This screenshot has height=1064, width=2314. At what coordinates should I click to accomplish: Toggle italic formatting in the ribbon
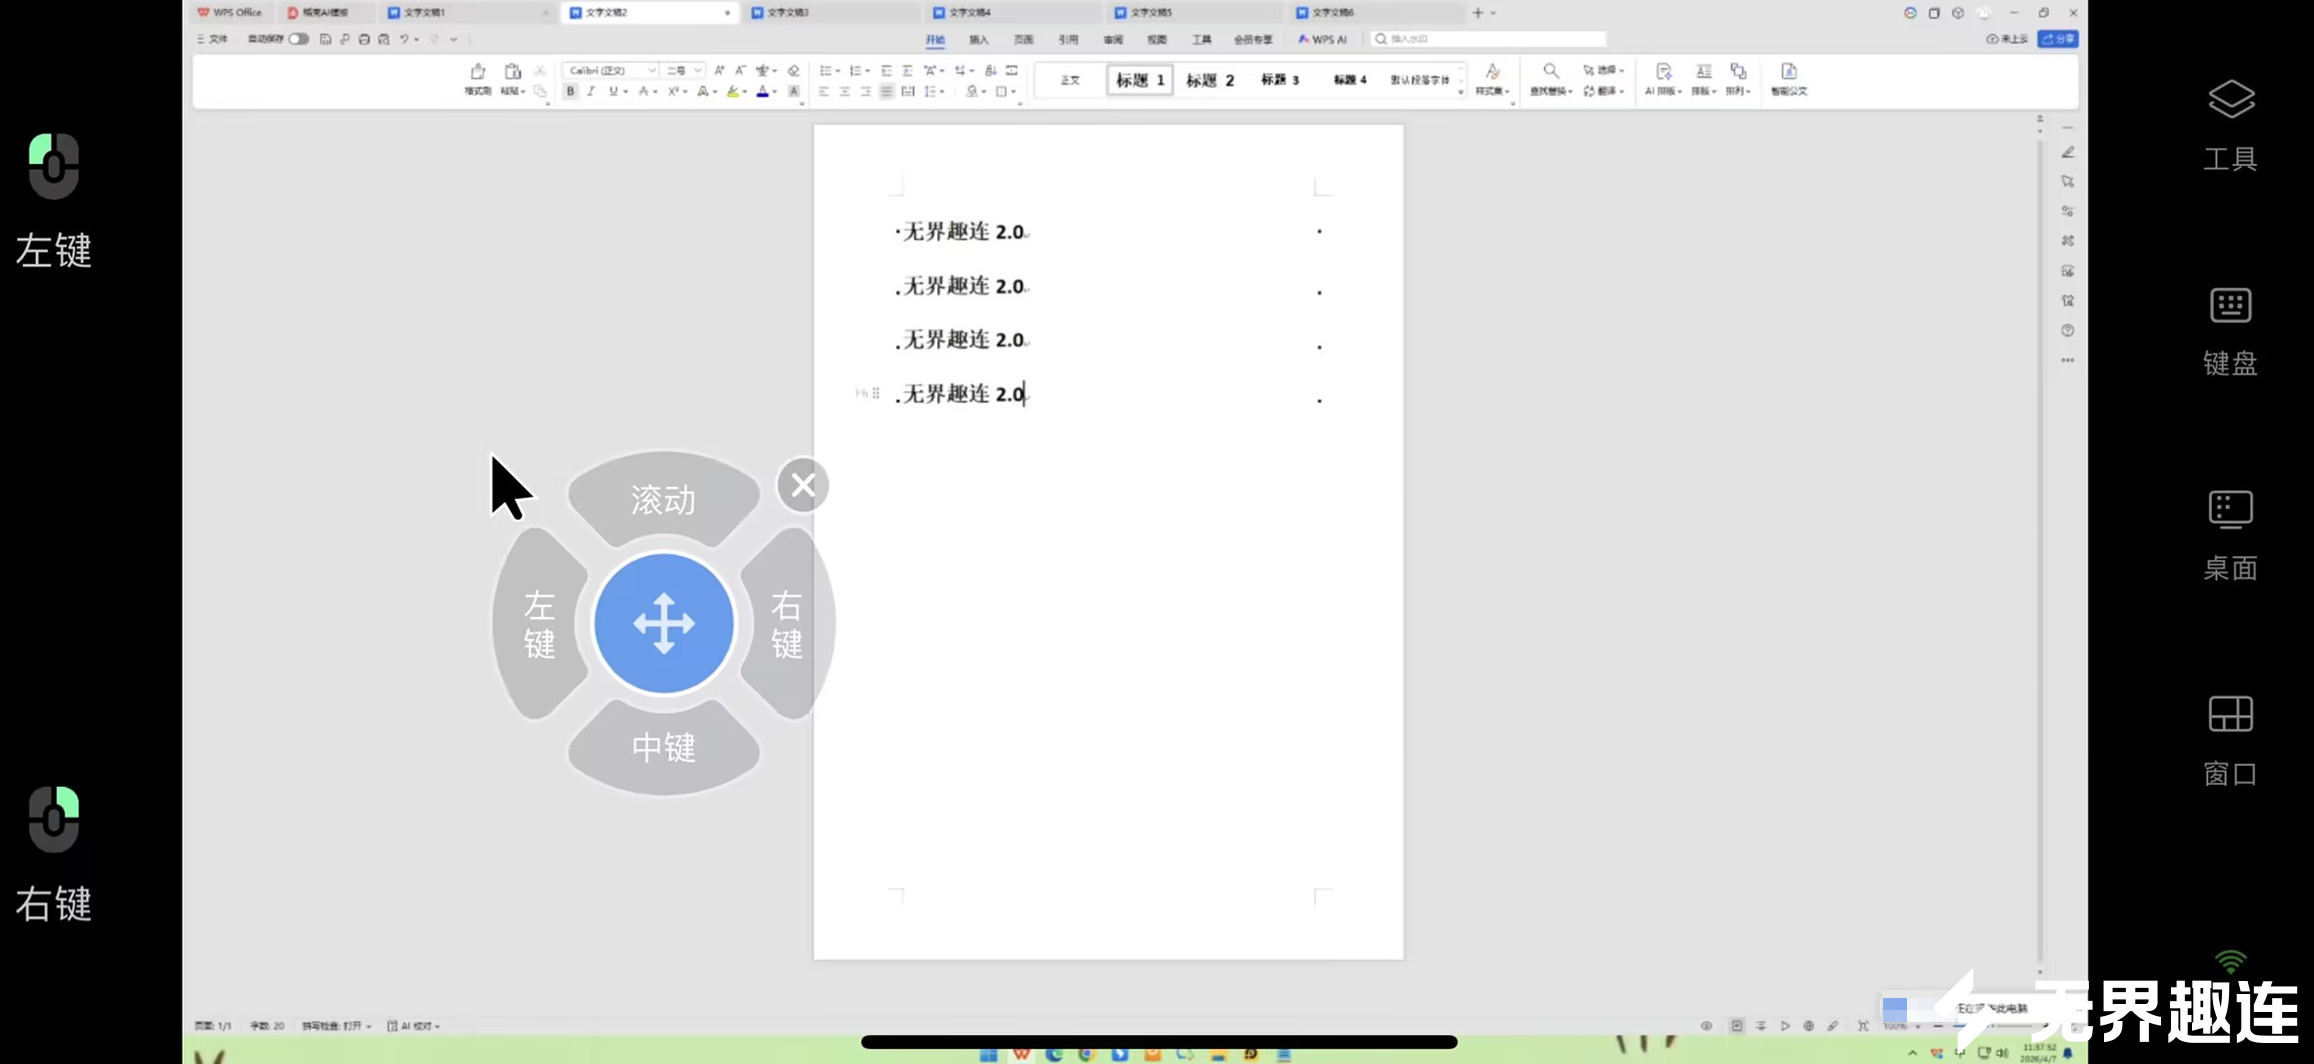click(591, 92)
